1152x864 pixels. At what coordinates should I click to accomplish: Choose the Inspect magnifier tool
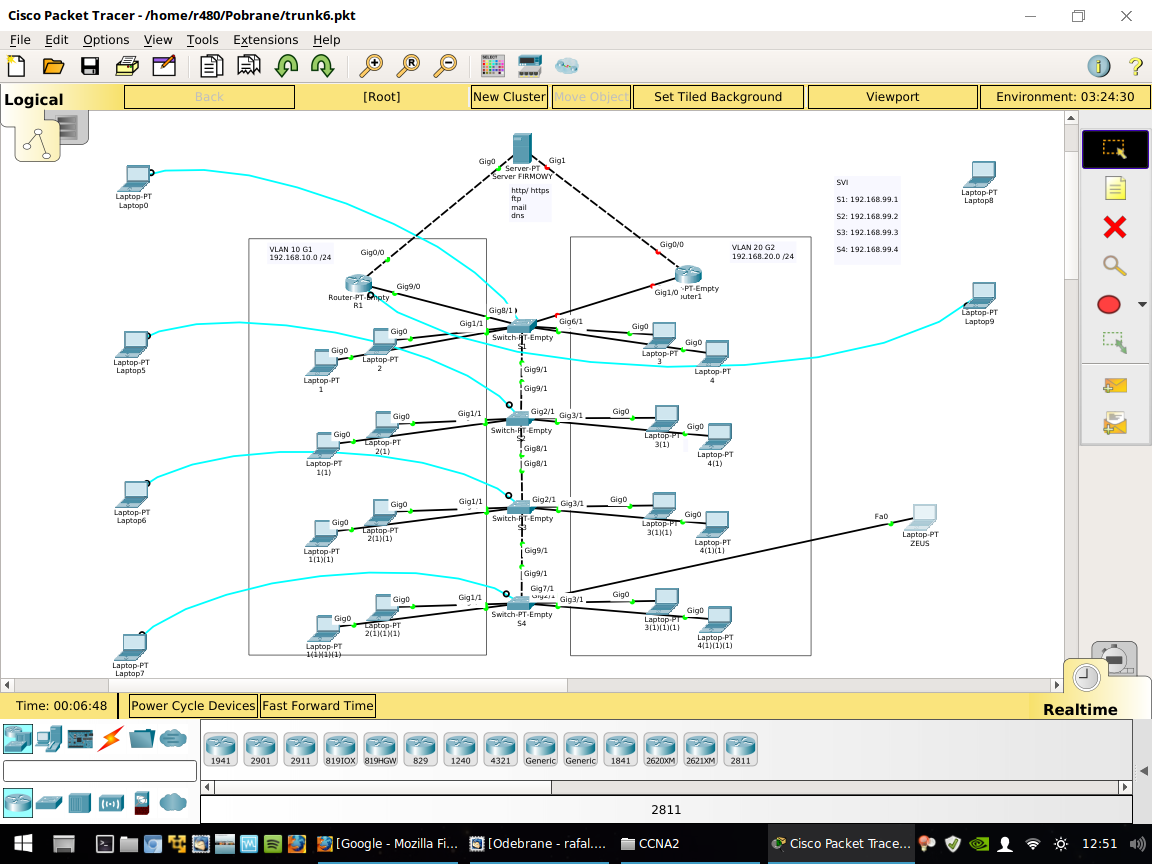pyautogui.click(x=1114, y=266)
